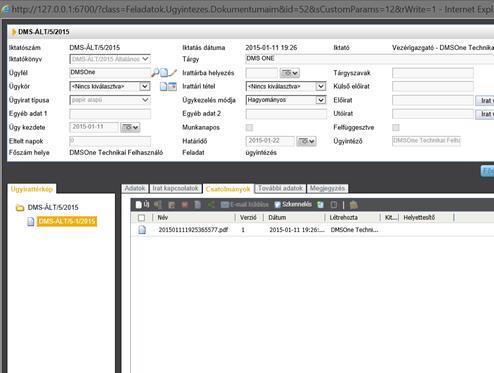Switch to the Ügyirattérkép tab

click(32, 189)
